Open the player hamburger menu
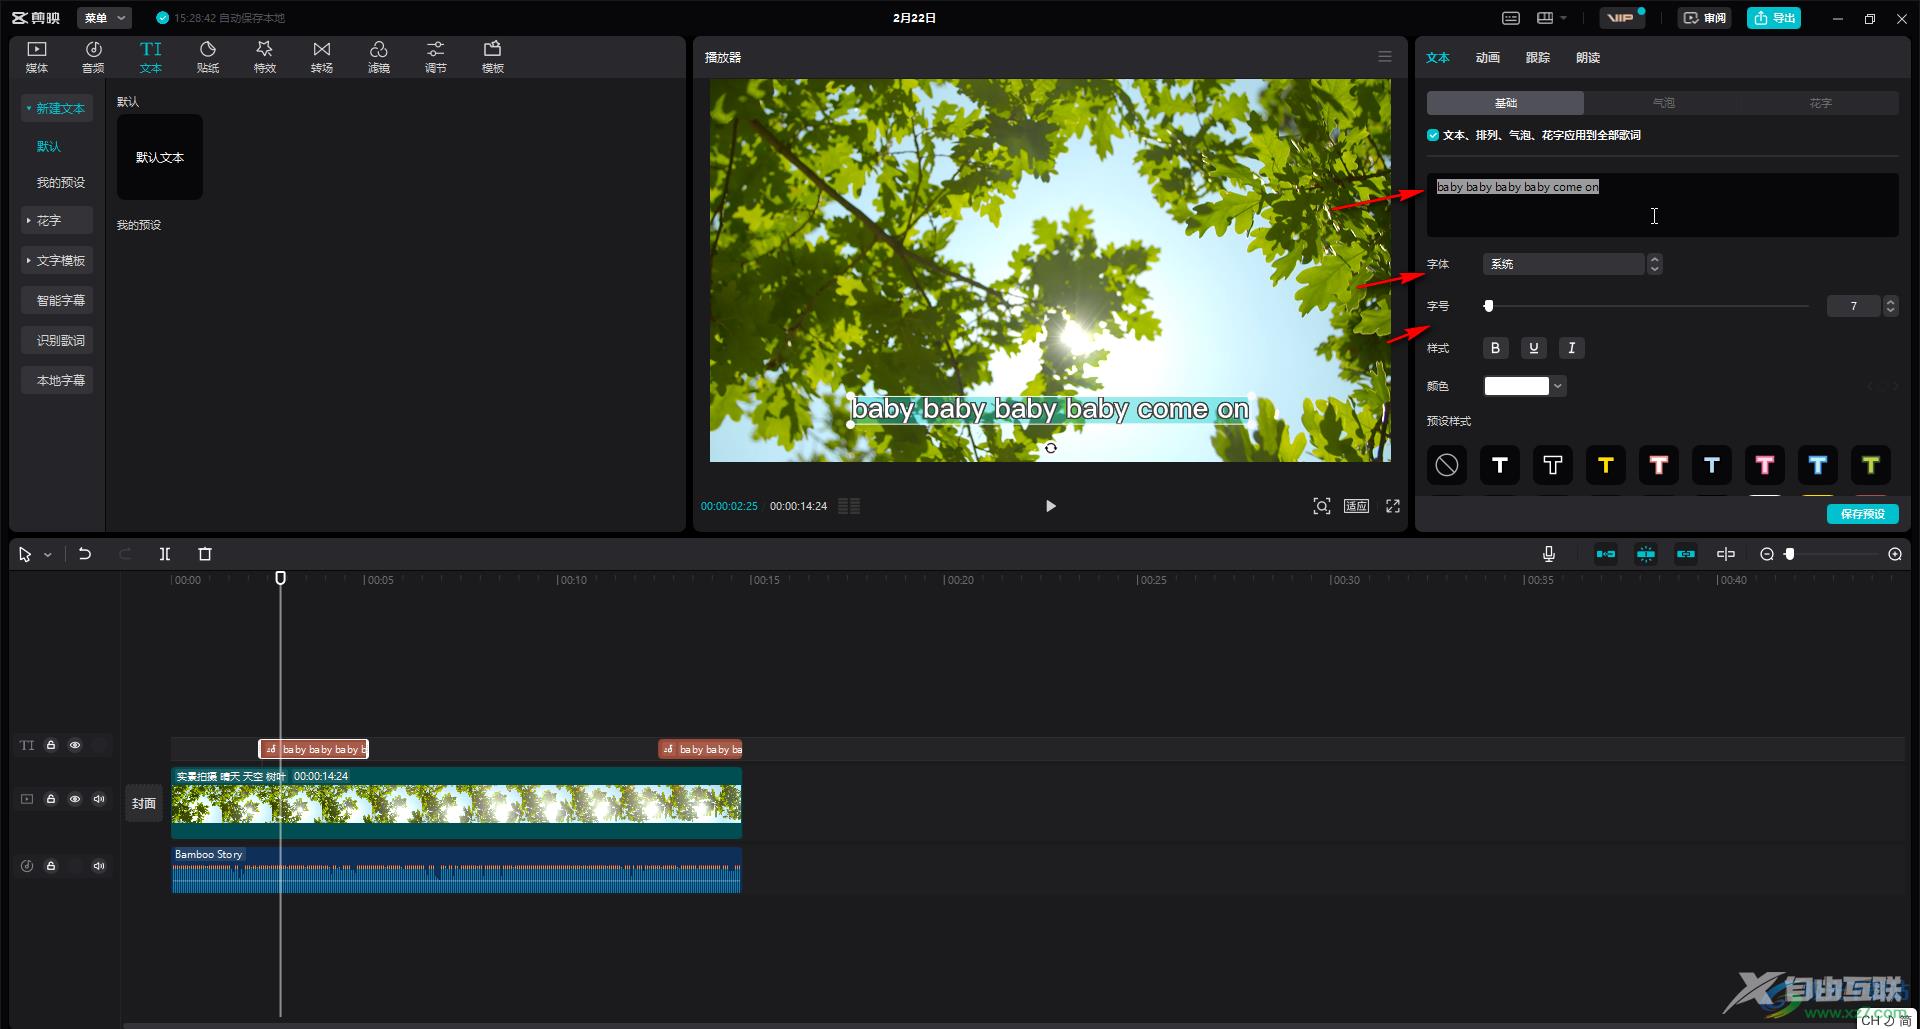 pos(1385,57)
